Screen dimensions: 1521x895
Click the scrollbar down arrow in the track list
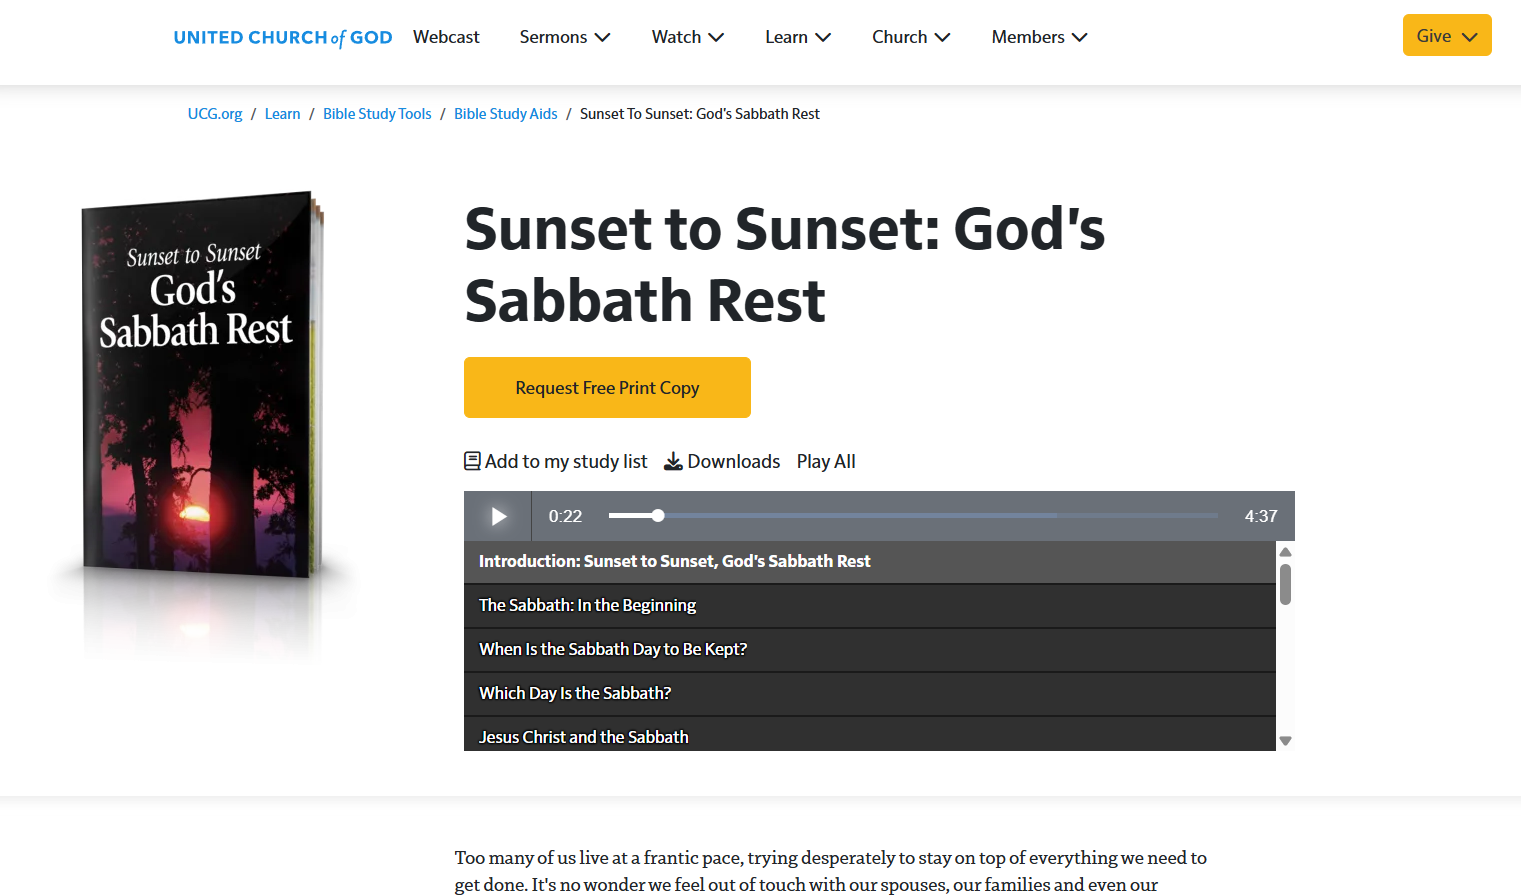tap(1285, 740)
